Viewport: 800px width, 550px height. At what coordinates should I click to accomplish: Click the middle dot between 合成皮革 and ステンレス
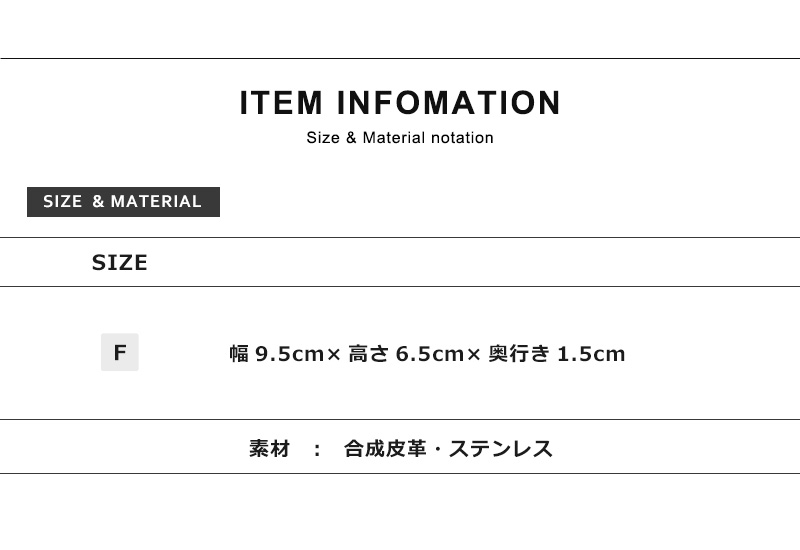(x=437, y=449)
